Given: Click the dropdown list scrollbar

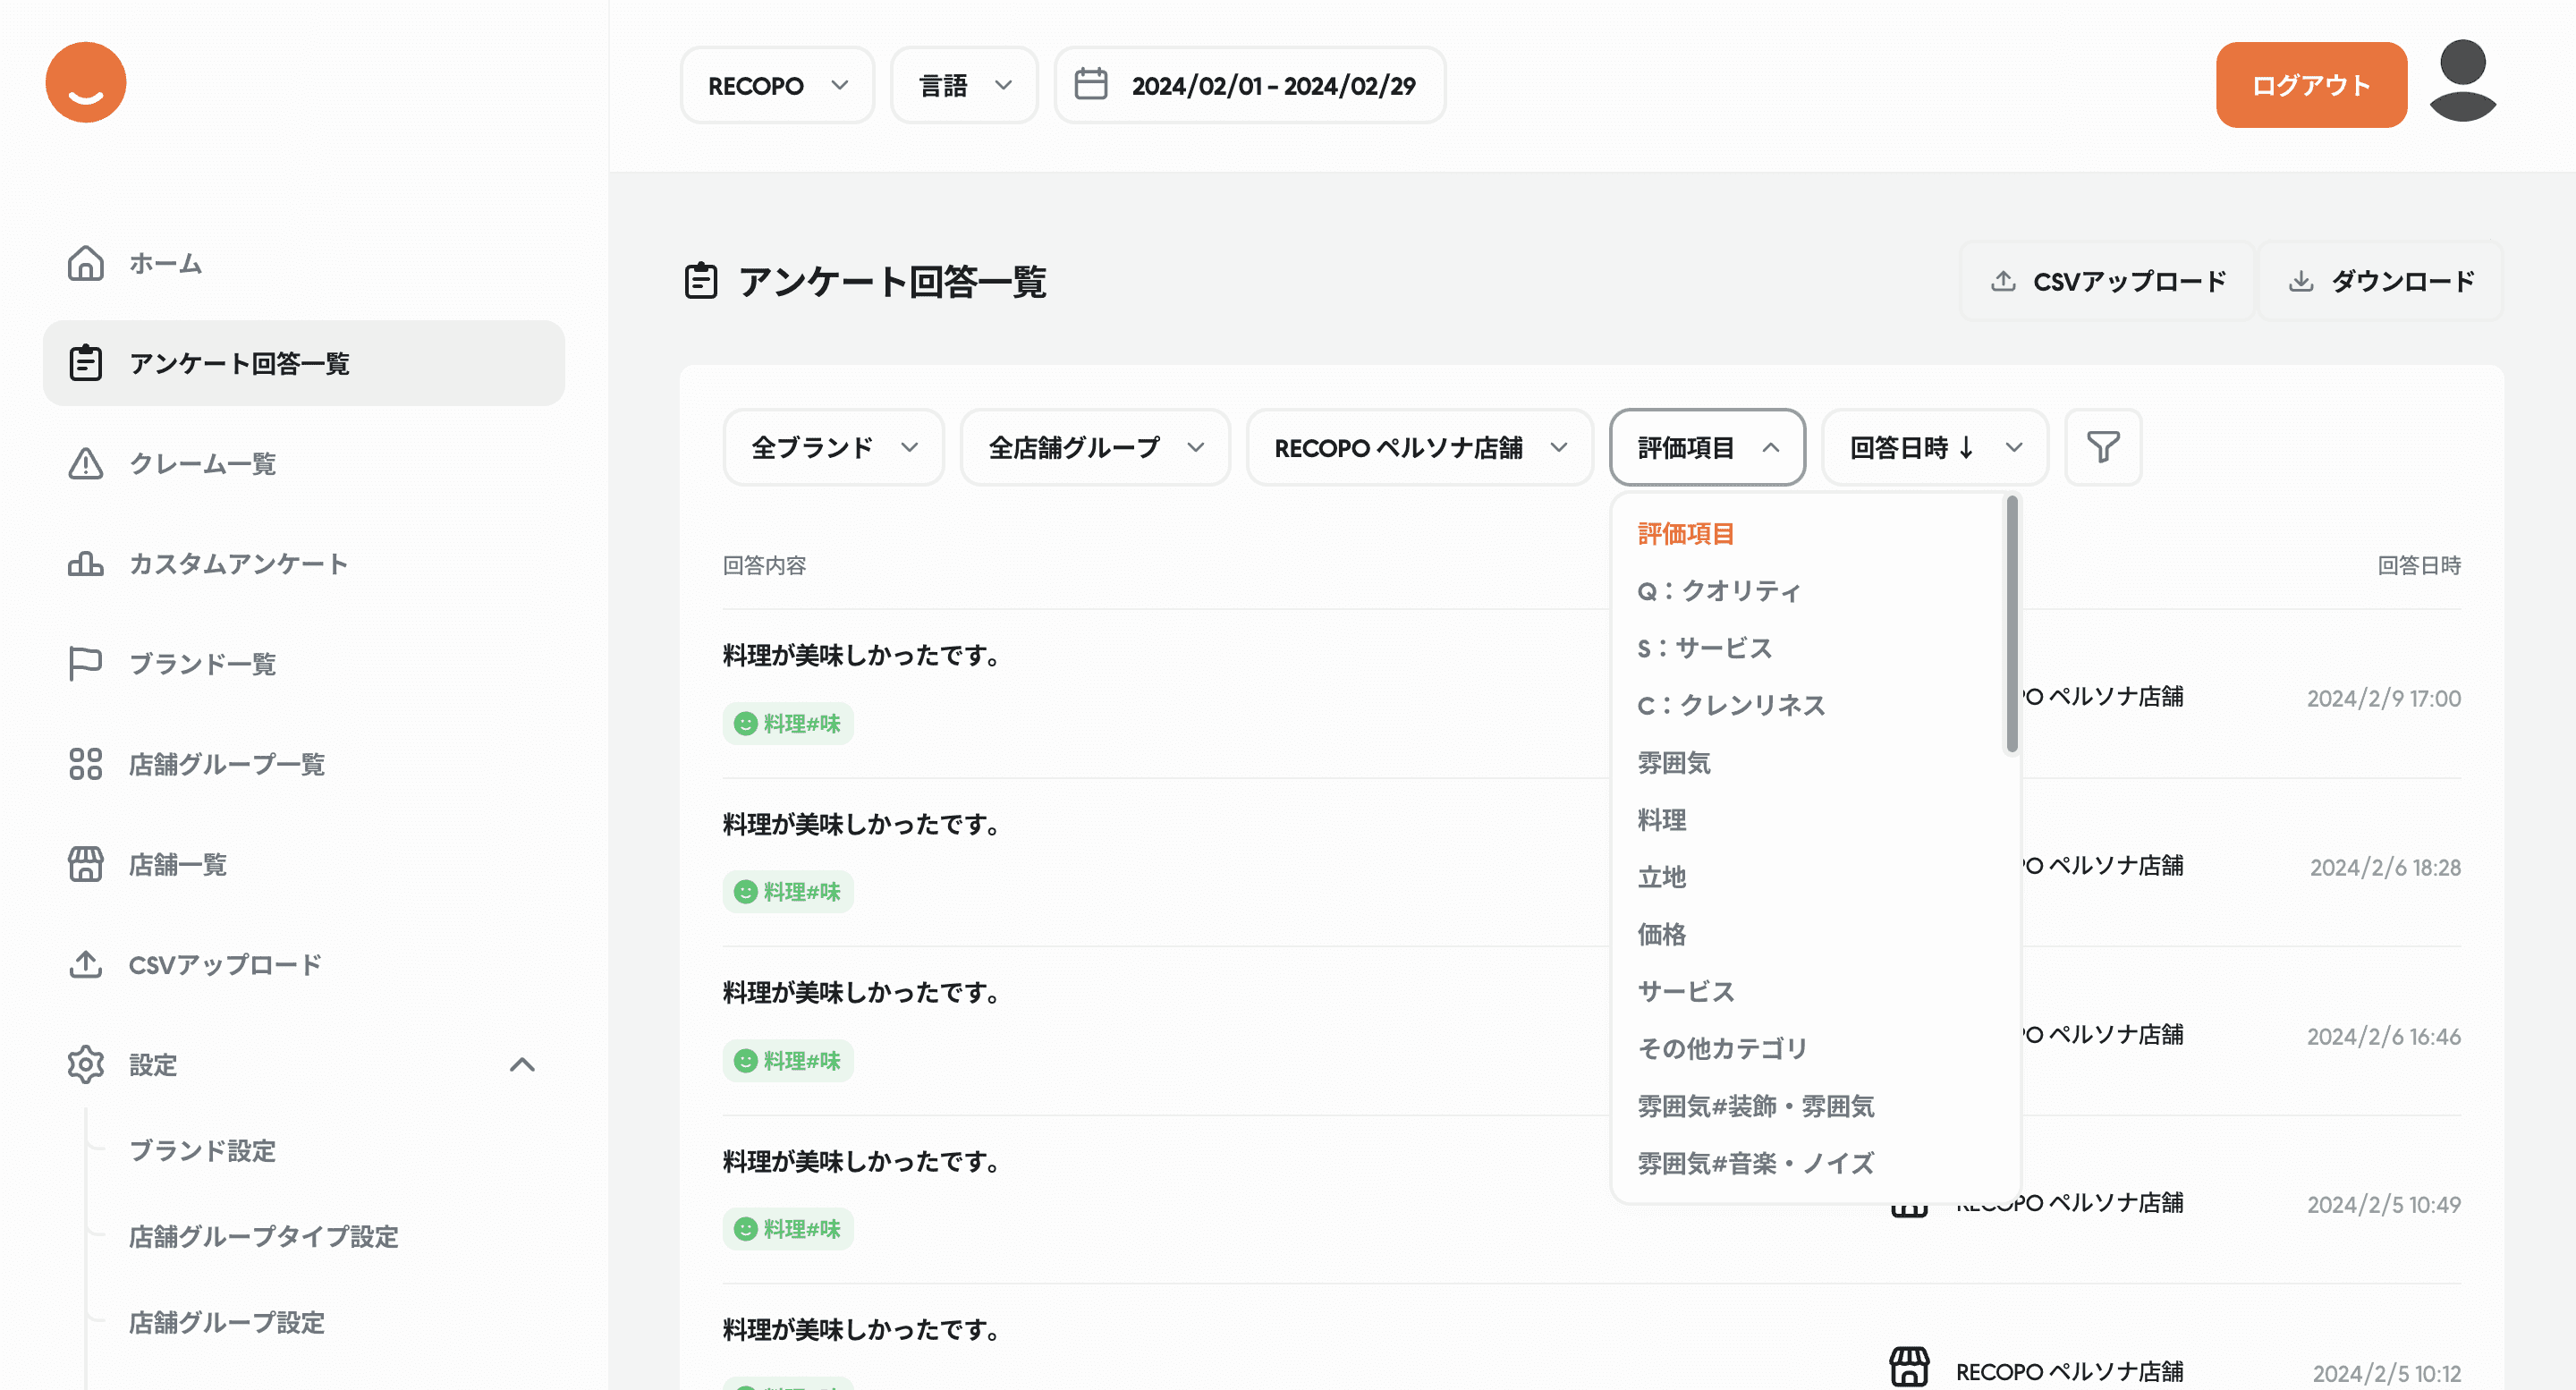Looking at the screenshot, I should 2011,625.
